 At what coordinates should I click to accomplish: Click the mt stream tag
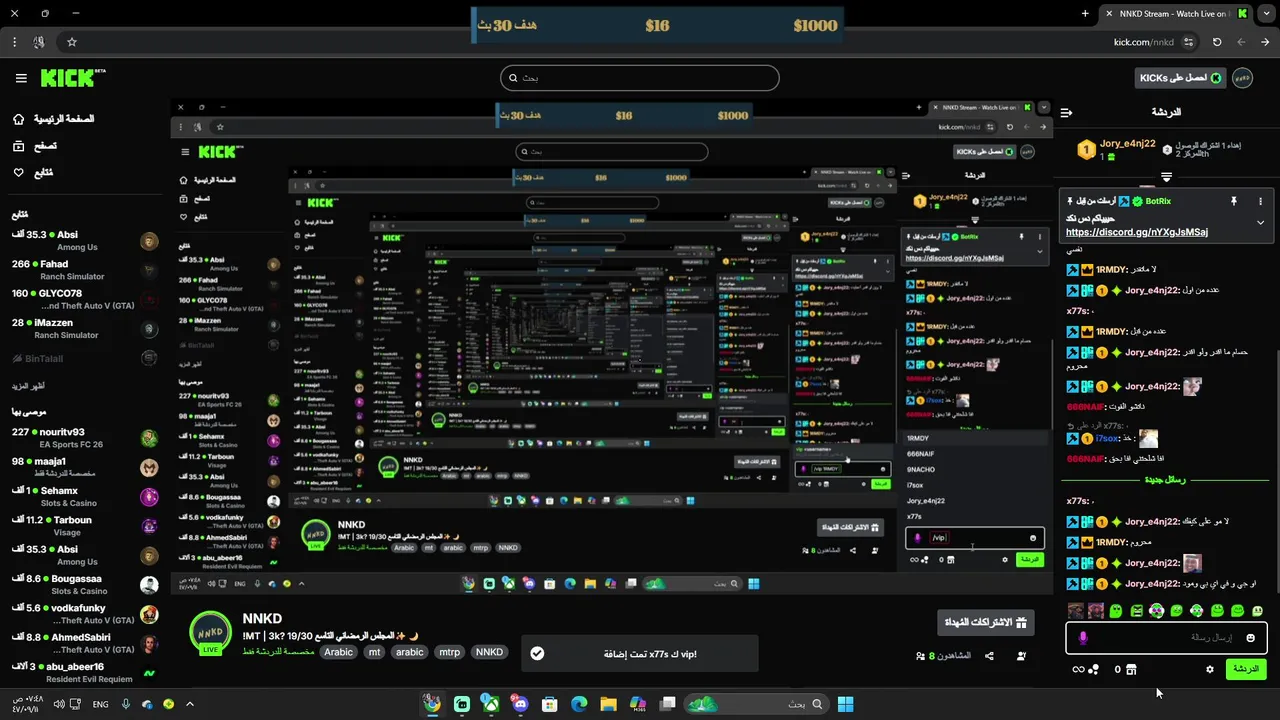coord(374,652)
